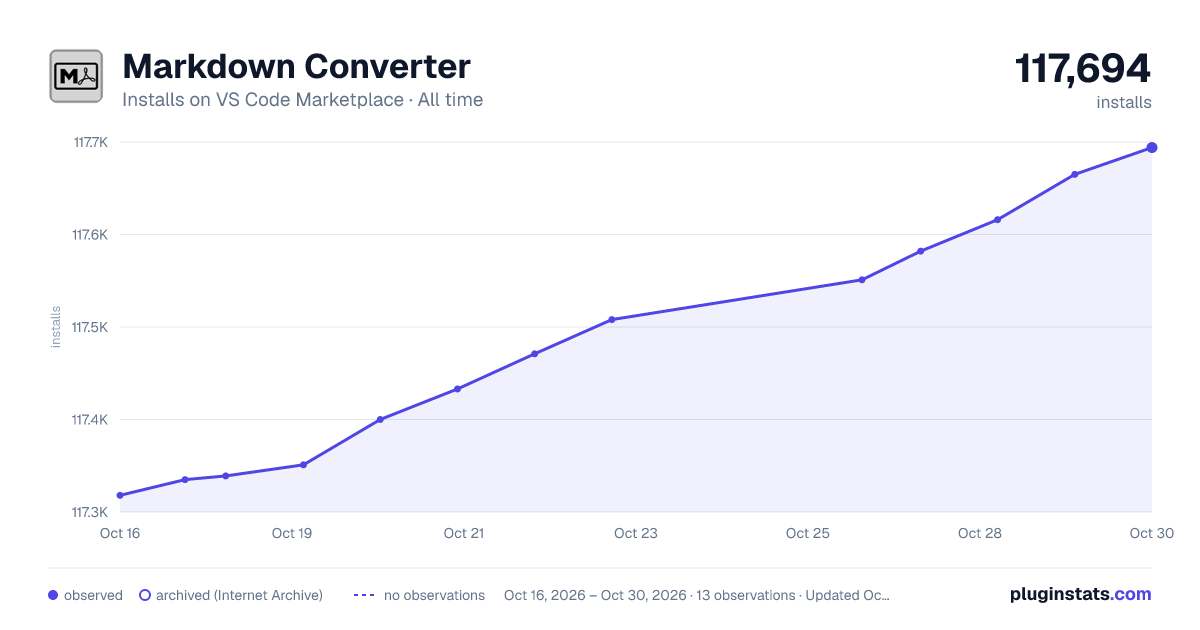Click the 117.7K y-axis label
1200x630 pixels.
tap(90, 143)
